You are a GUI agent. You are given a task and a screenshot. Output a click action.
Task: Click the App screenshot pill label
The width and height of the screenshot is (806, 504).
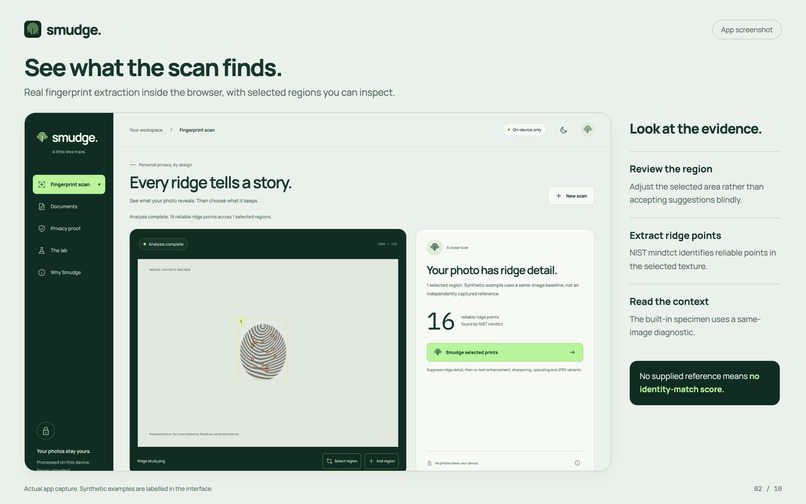click(x=746, y=30)
